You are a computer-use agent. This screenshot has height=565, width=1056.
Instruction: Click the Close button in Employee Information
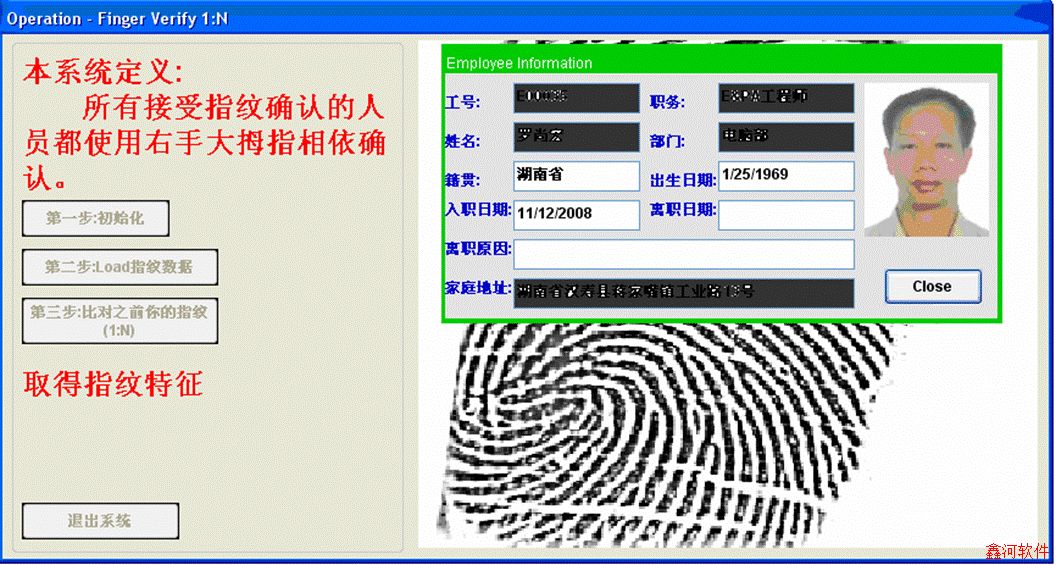tap(933, 286)
